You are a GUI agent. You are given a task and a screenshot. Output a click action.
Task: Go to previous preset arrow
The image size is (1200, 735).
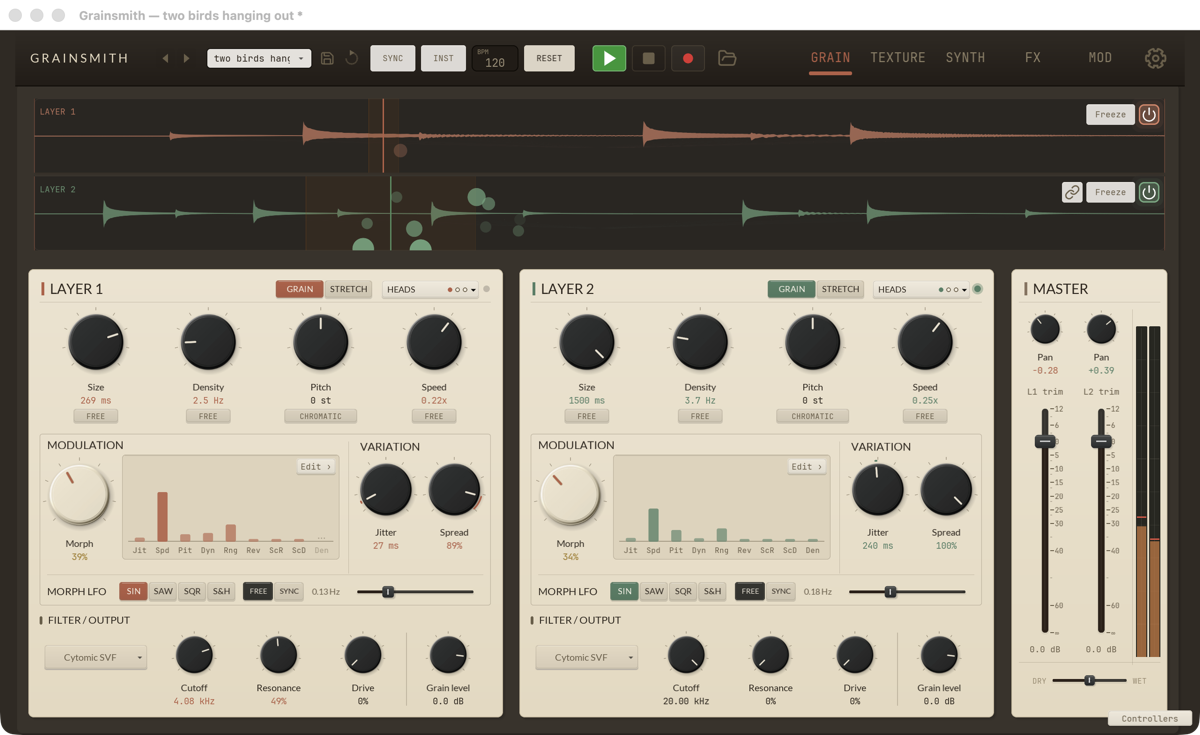pos(165,58)
